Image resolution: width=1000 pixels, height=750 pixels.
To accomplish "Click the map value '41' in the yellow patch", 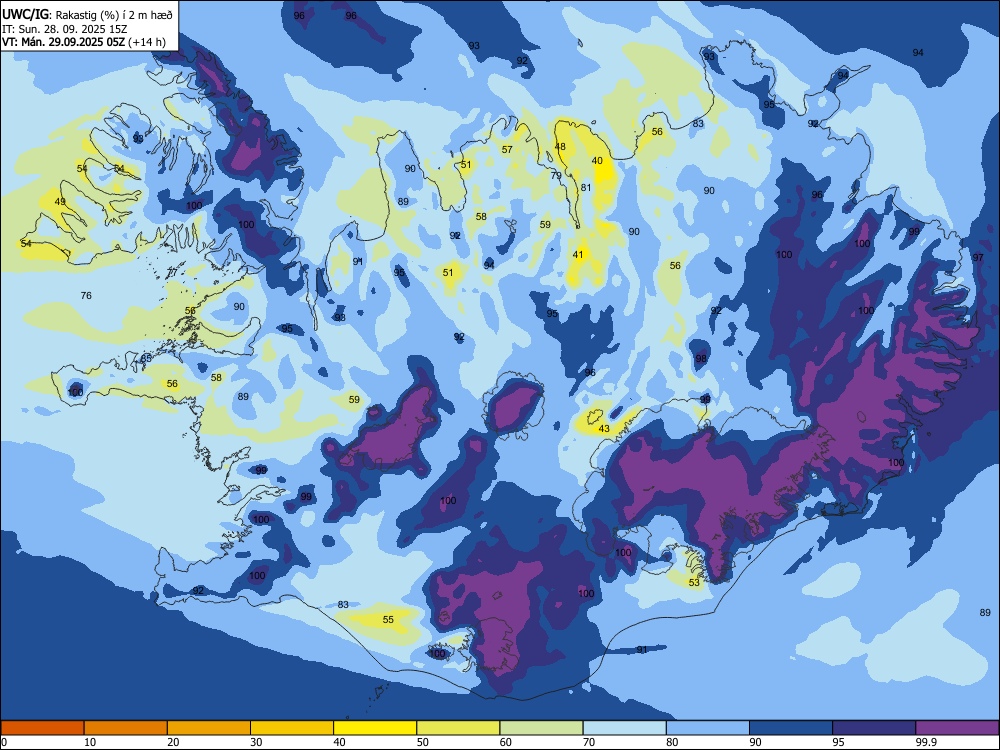I will pyautogui.click(x=578, y=254).
